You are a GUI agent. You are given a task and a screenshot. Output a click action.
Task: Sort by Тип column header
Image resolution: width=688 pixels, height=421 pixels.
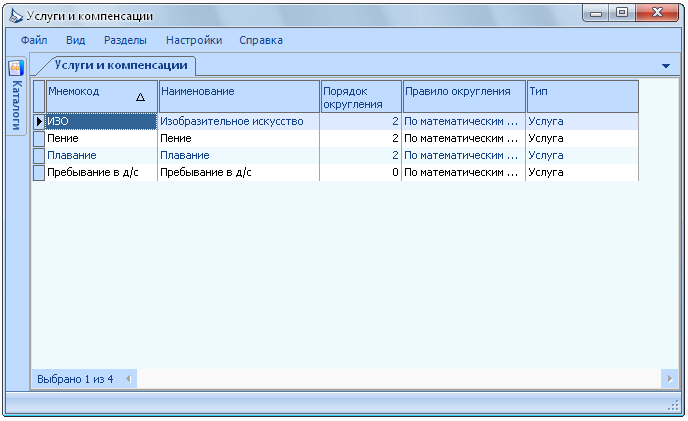click(x=583, y=97)
